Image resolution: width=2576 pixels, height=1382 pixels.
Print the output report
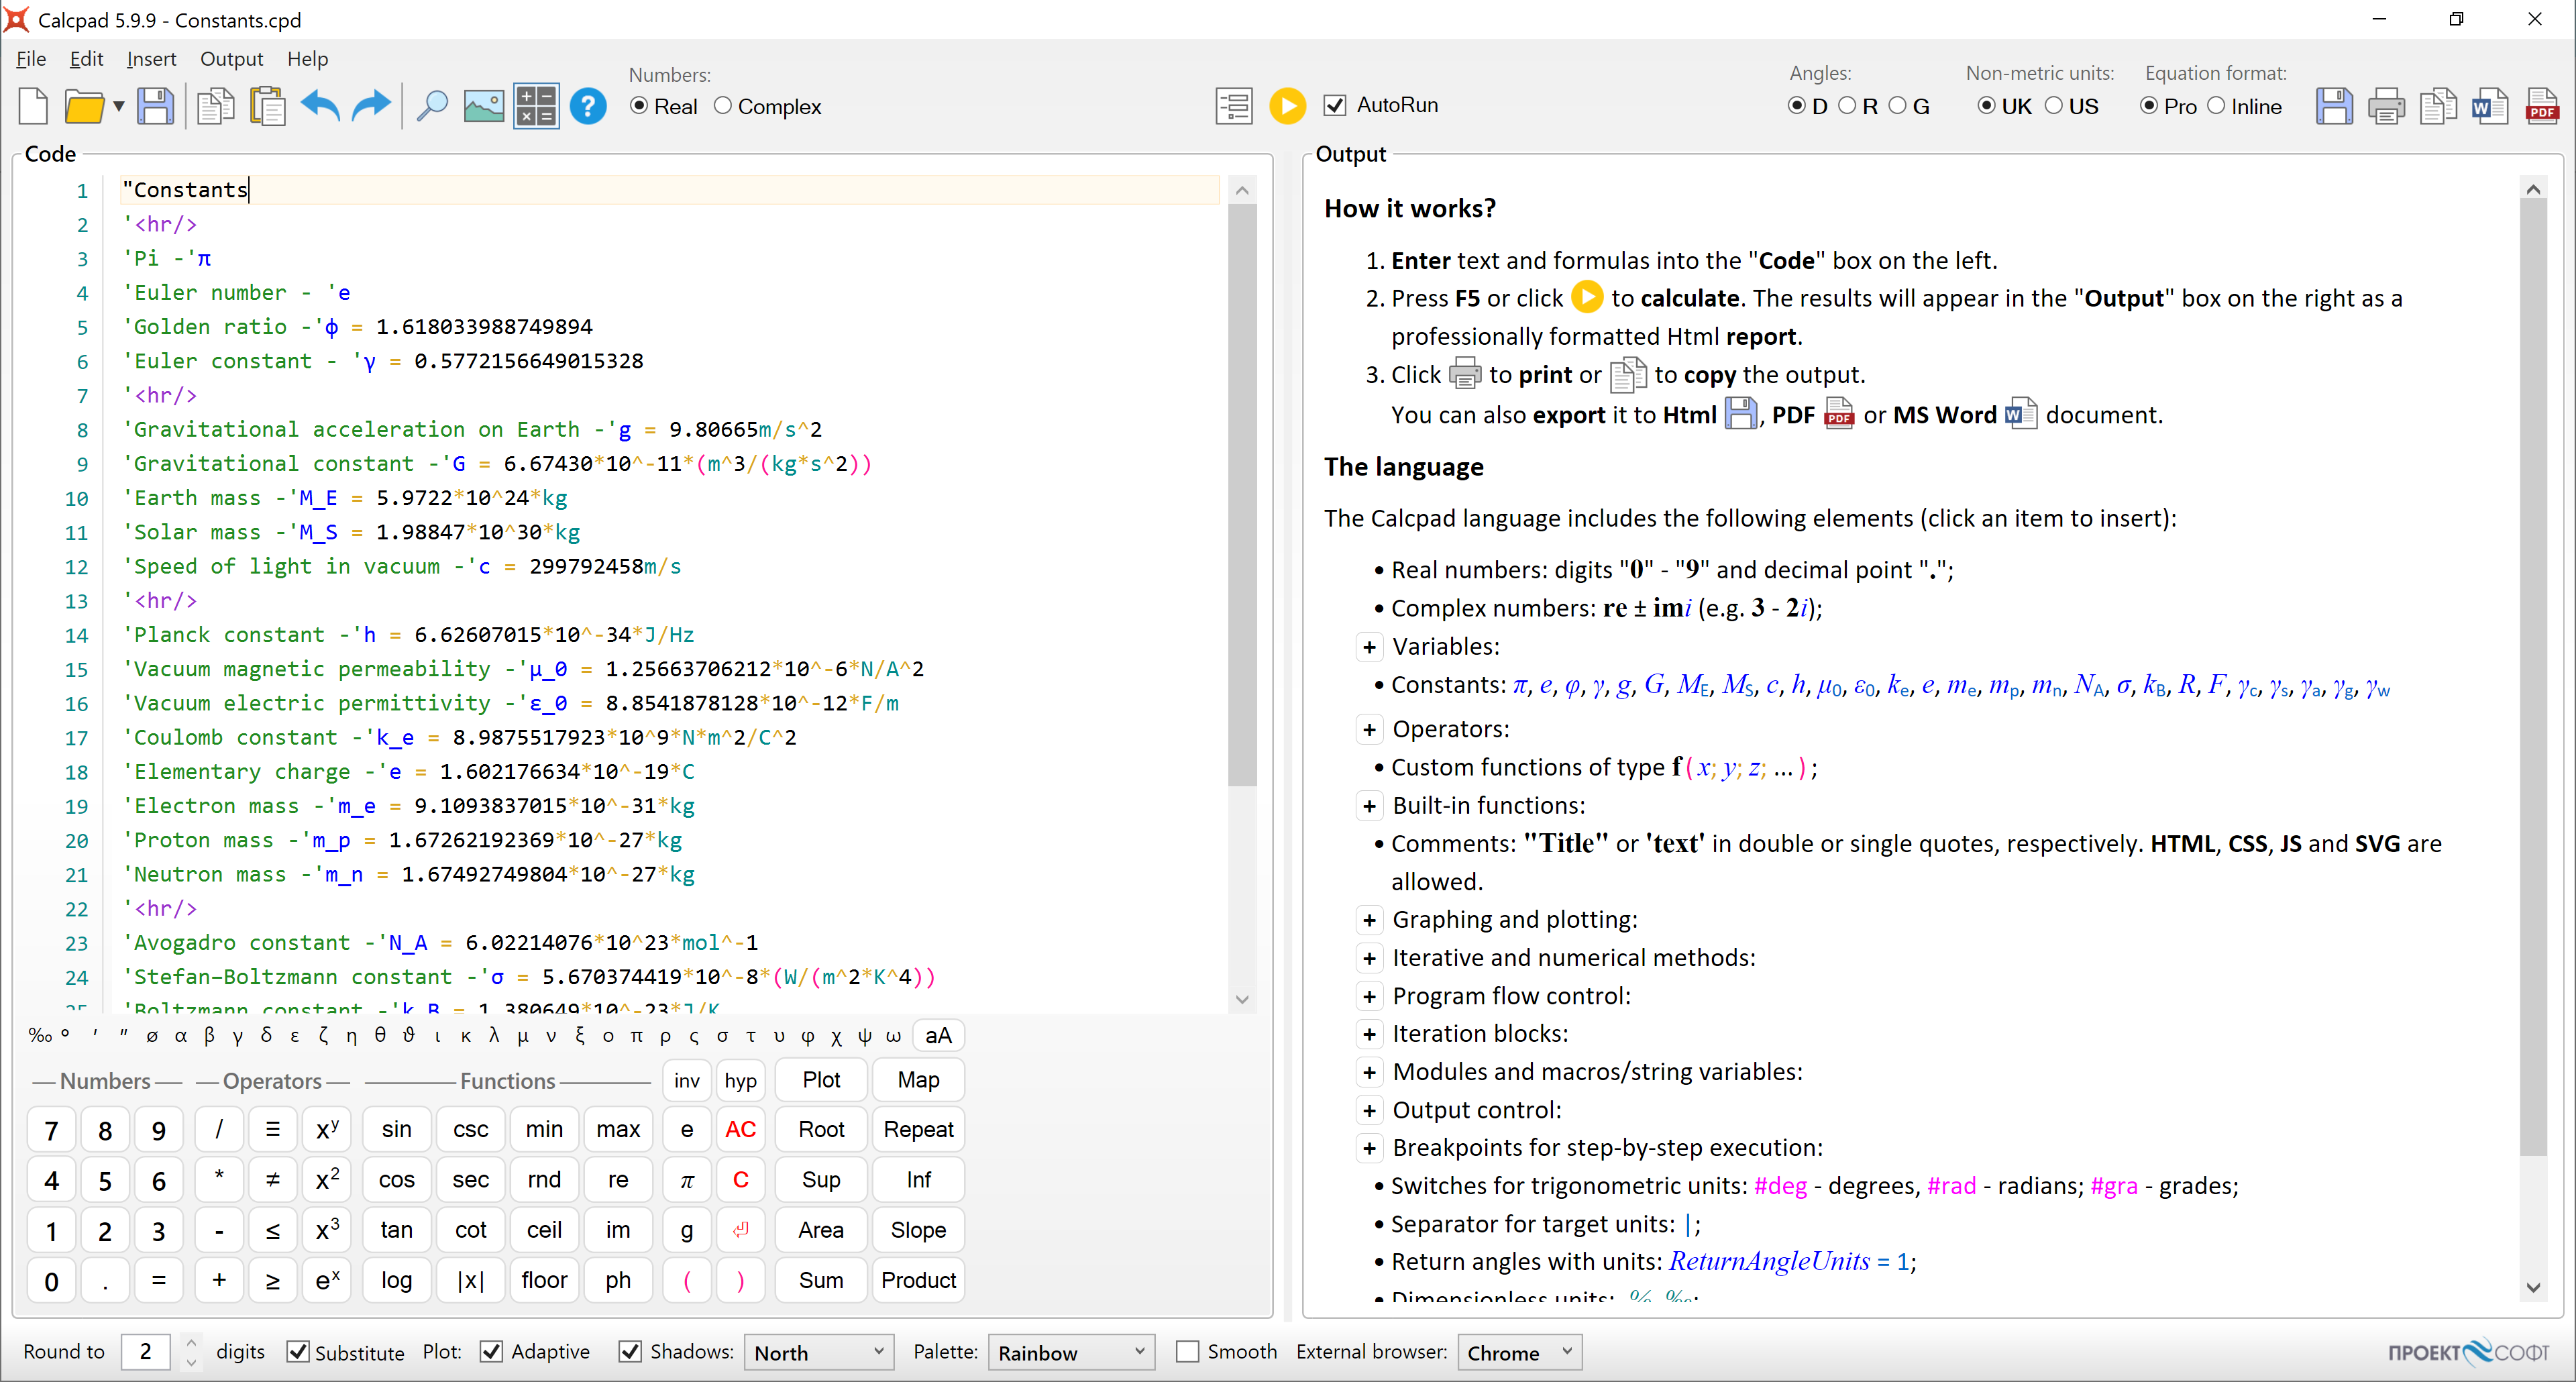coord(2386,105)
